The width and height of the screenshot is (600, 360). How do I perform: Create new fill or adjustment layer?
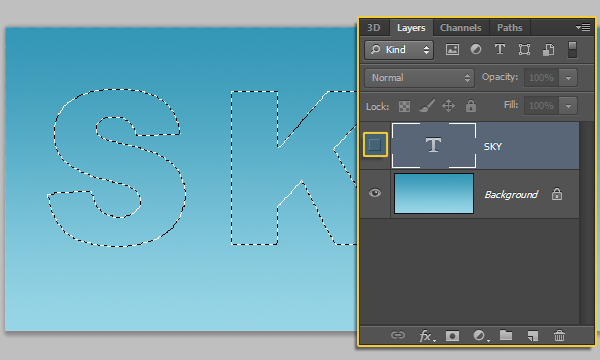point(480,336)
